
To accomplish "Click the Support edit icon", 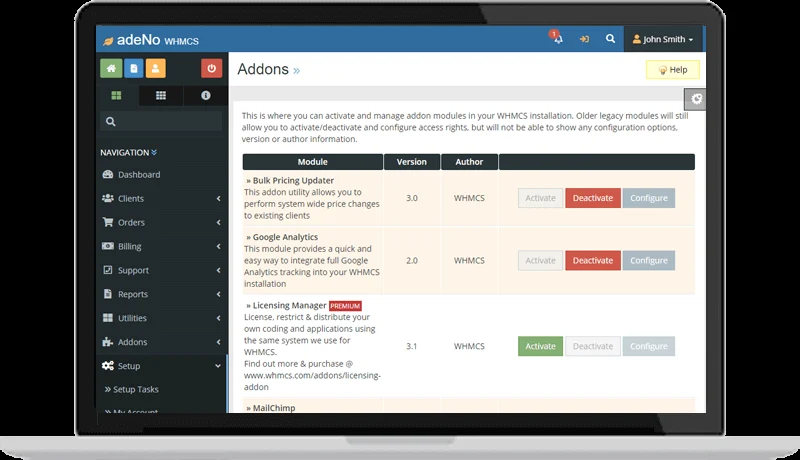I will click(x=108, y=270).
